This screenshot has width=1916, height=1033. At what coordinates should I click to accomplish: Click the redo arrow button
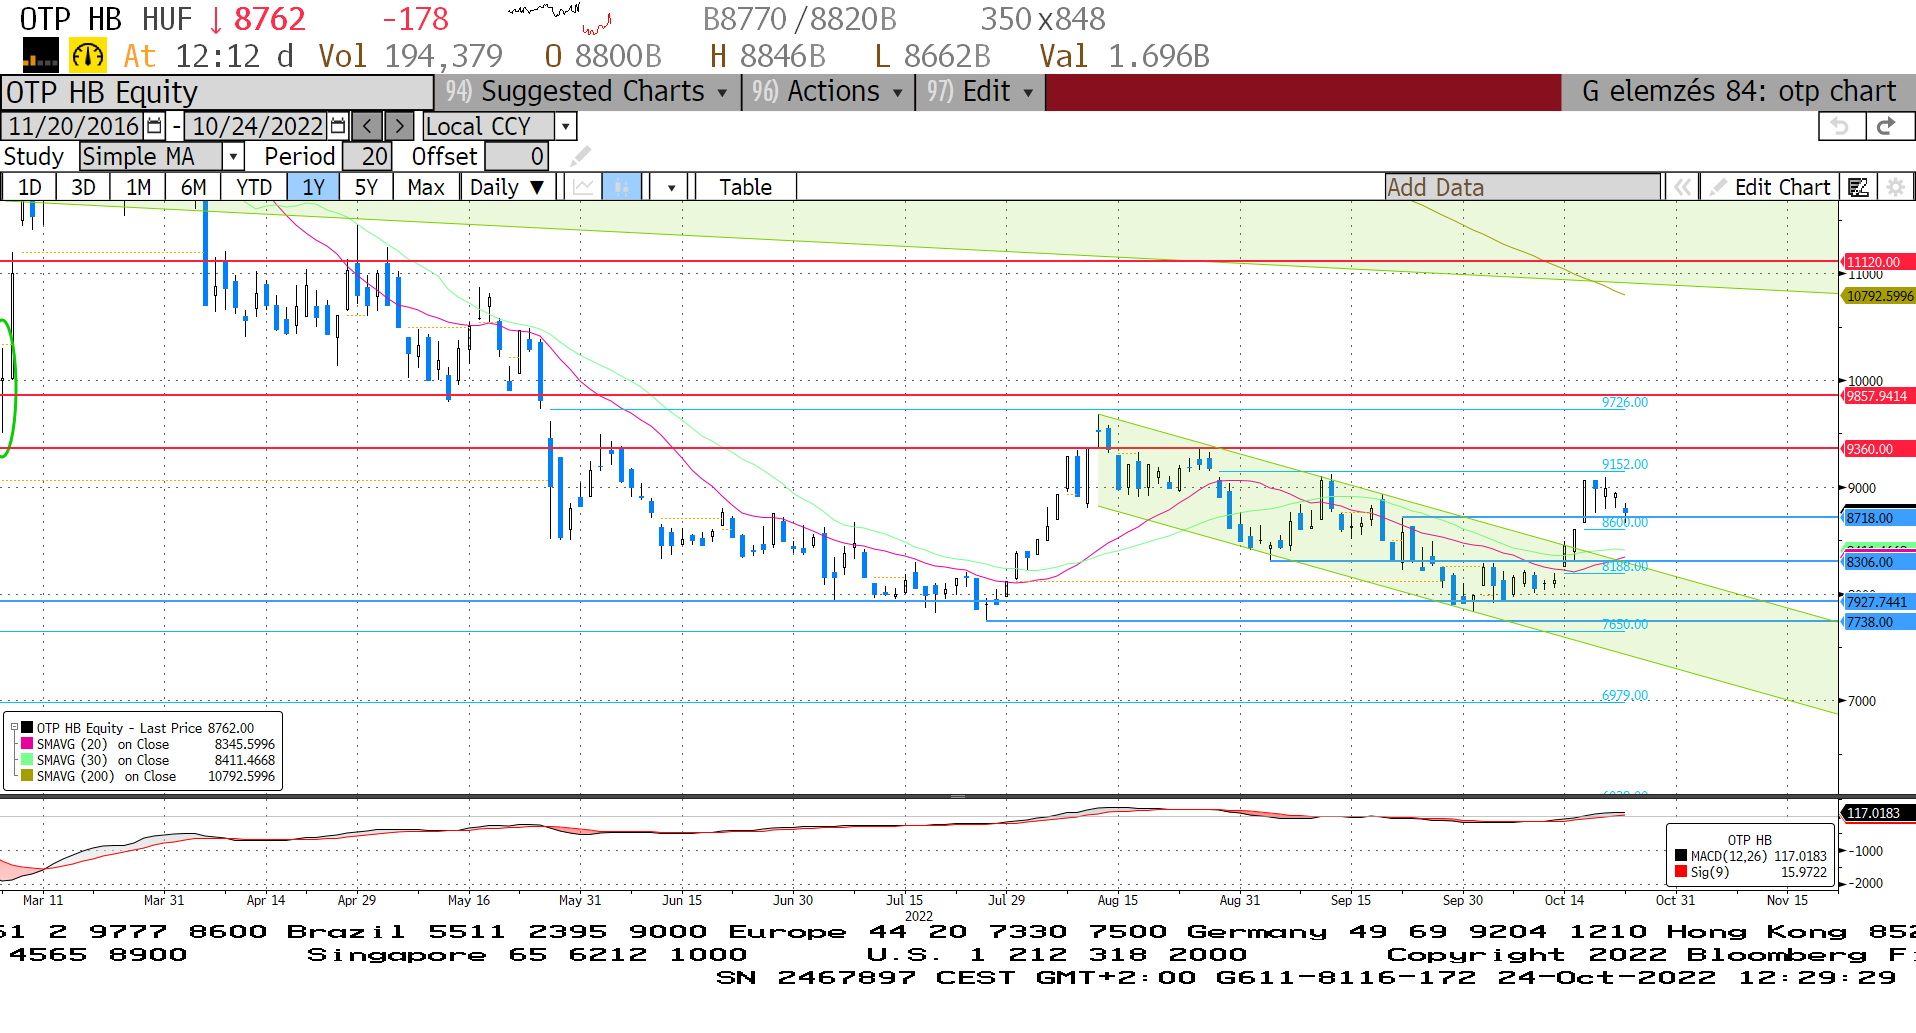pyautogui.click(x=1888, y=126)
